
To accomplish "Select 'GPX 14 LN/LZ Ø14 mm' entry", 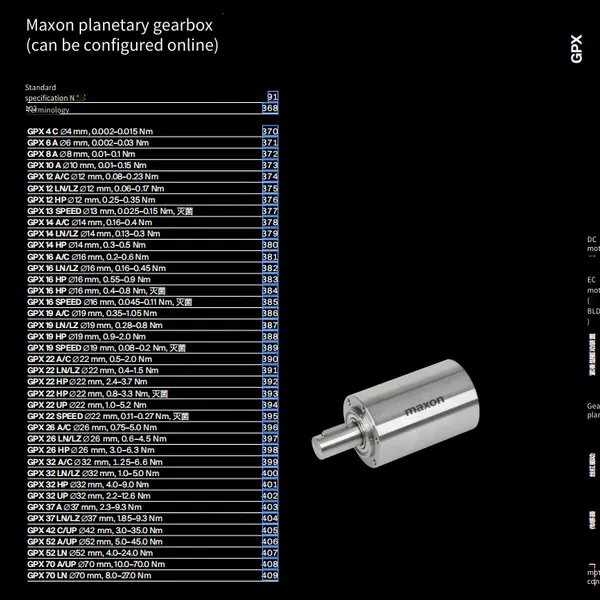I will [94, 233].
